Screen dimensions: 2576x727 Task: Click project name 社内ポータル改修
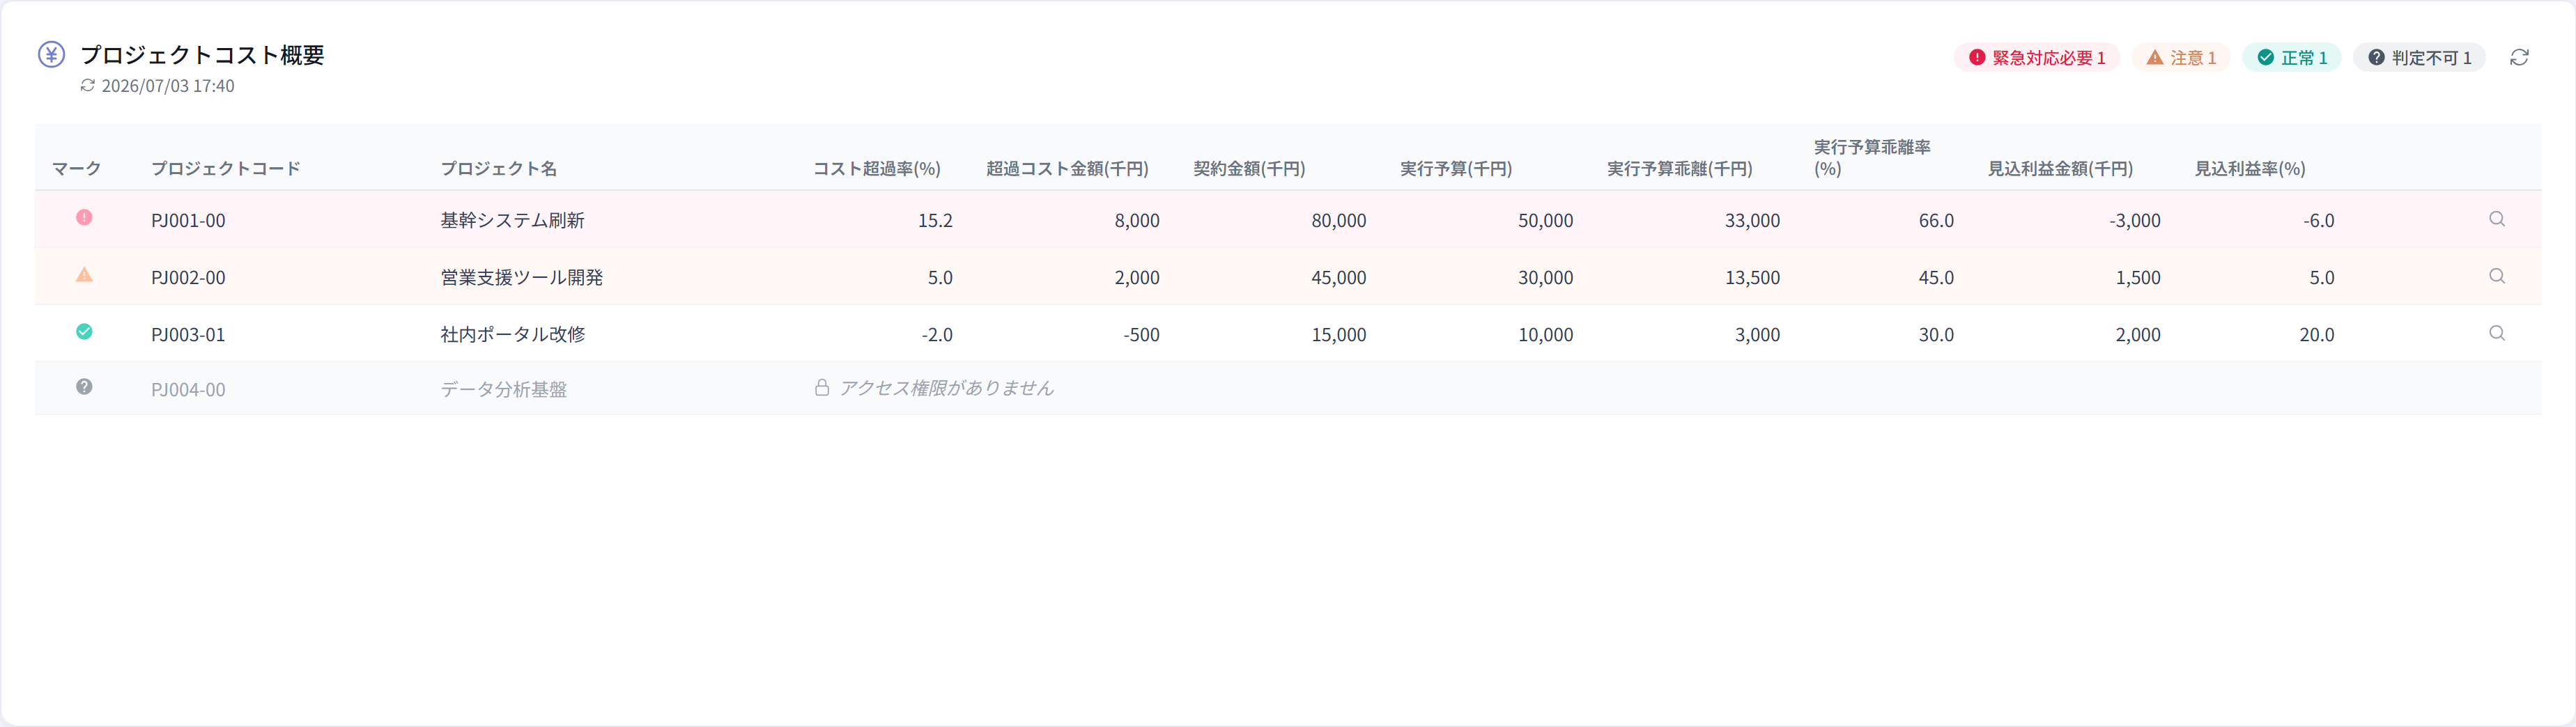(513, 334)
